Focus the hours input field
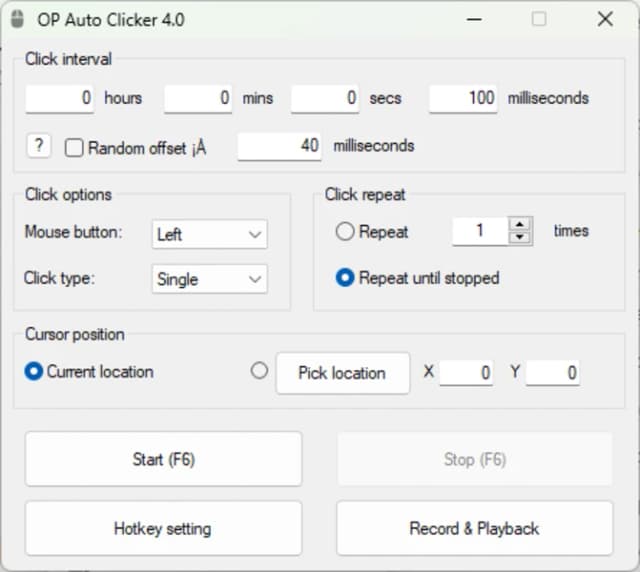The width and height of the screenshot is (640, 572). (60, 98)
